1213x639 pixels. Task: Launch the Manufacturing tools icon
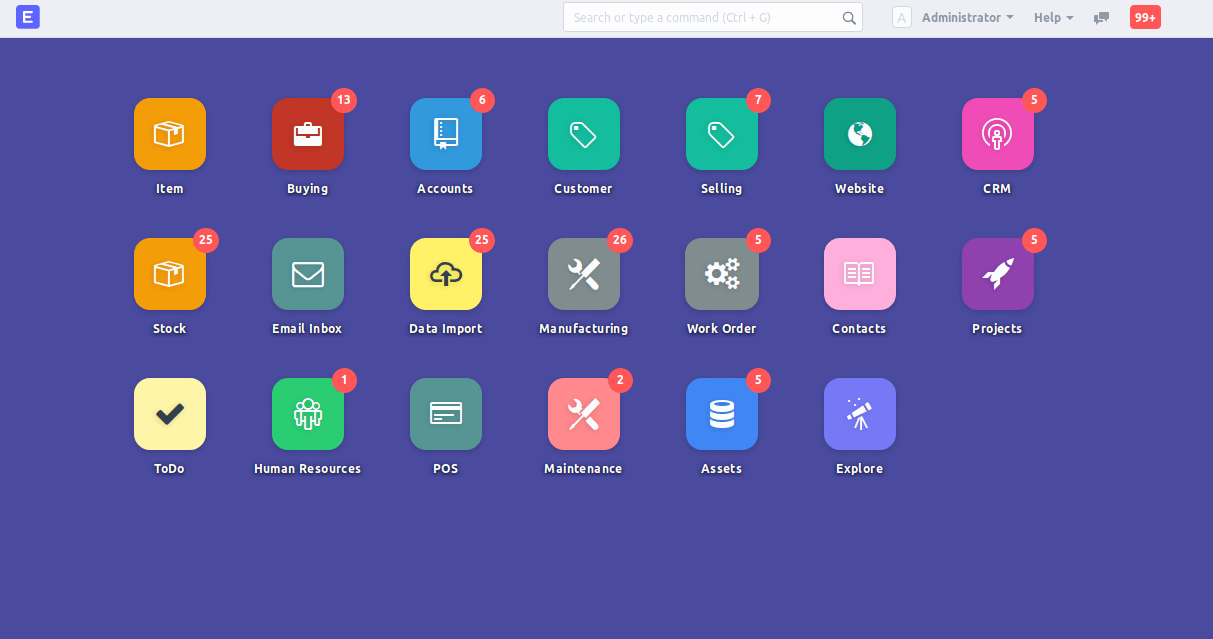[x=584, y=274]
